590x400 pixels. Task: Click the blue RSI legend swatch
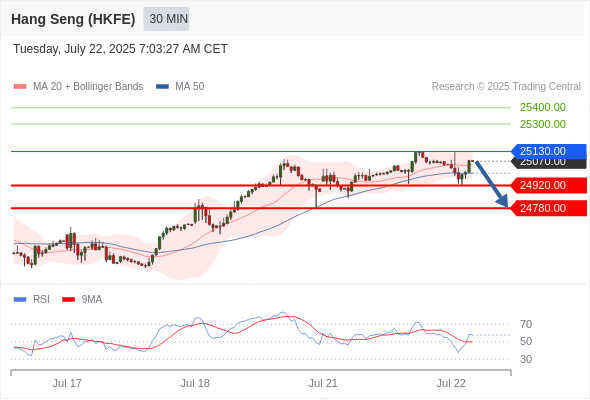(x=20, y=300)
